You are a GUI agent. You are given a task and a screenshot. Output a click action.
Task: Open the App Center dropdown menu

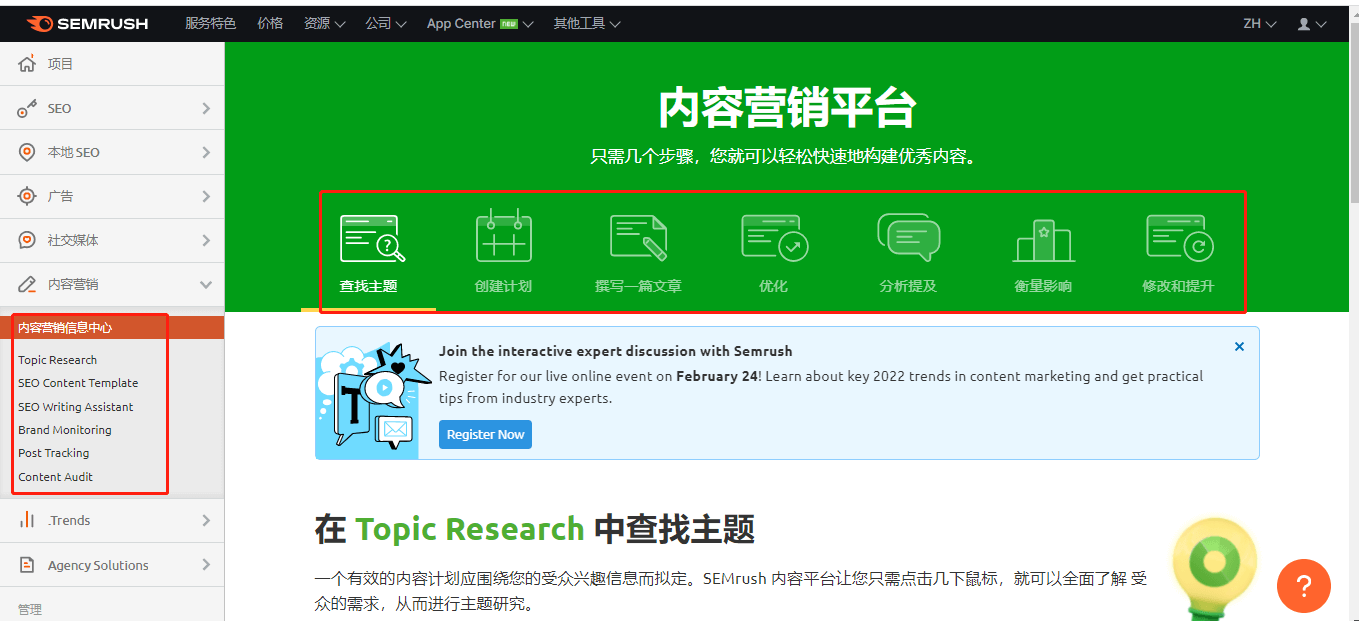tap(480, 23)
